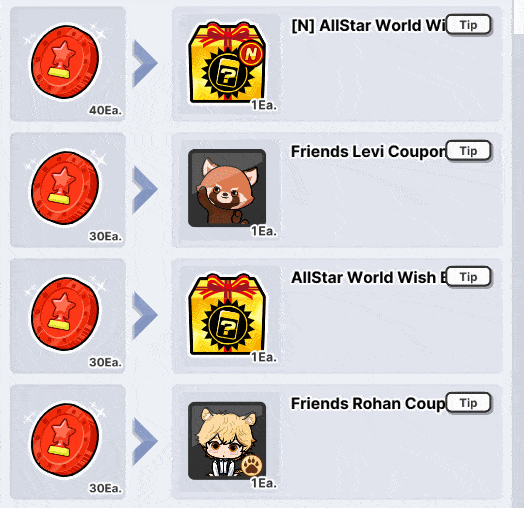Click the red coin in the AllStar World Wish row
Image resolution: width=524 pixels, height=508 pixels.
pyautogui.click(x=65, y=314)
